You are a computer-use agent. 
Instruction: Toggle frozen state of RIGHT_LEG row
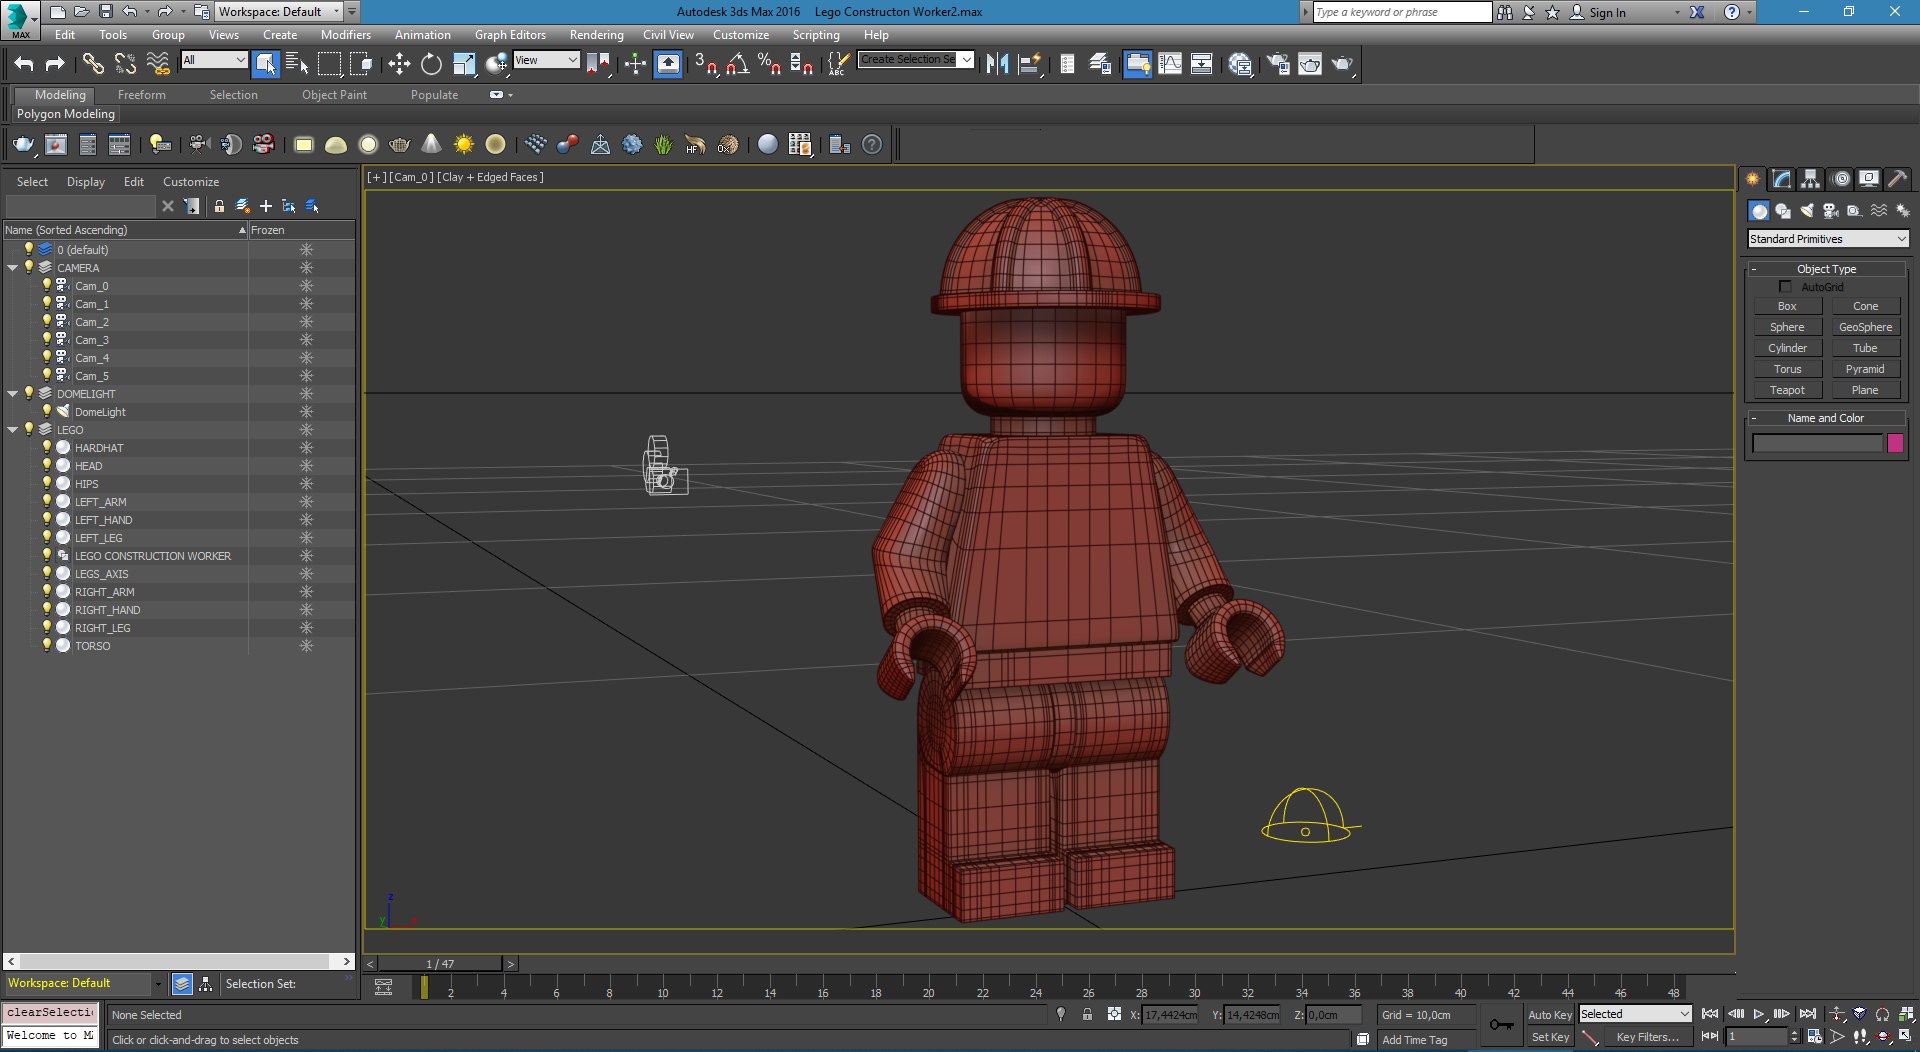coord(306,628)
